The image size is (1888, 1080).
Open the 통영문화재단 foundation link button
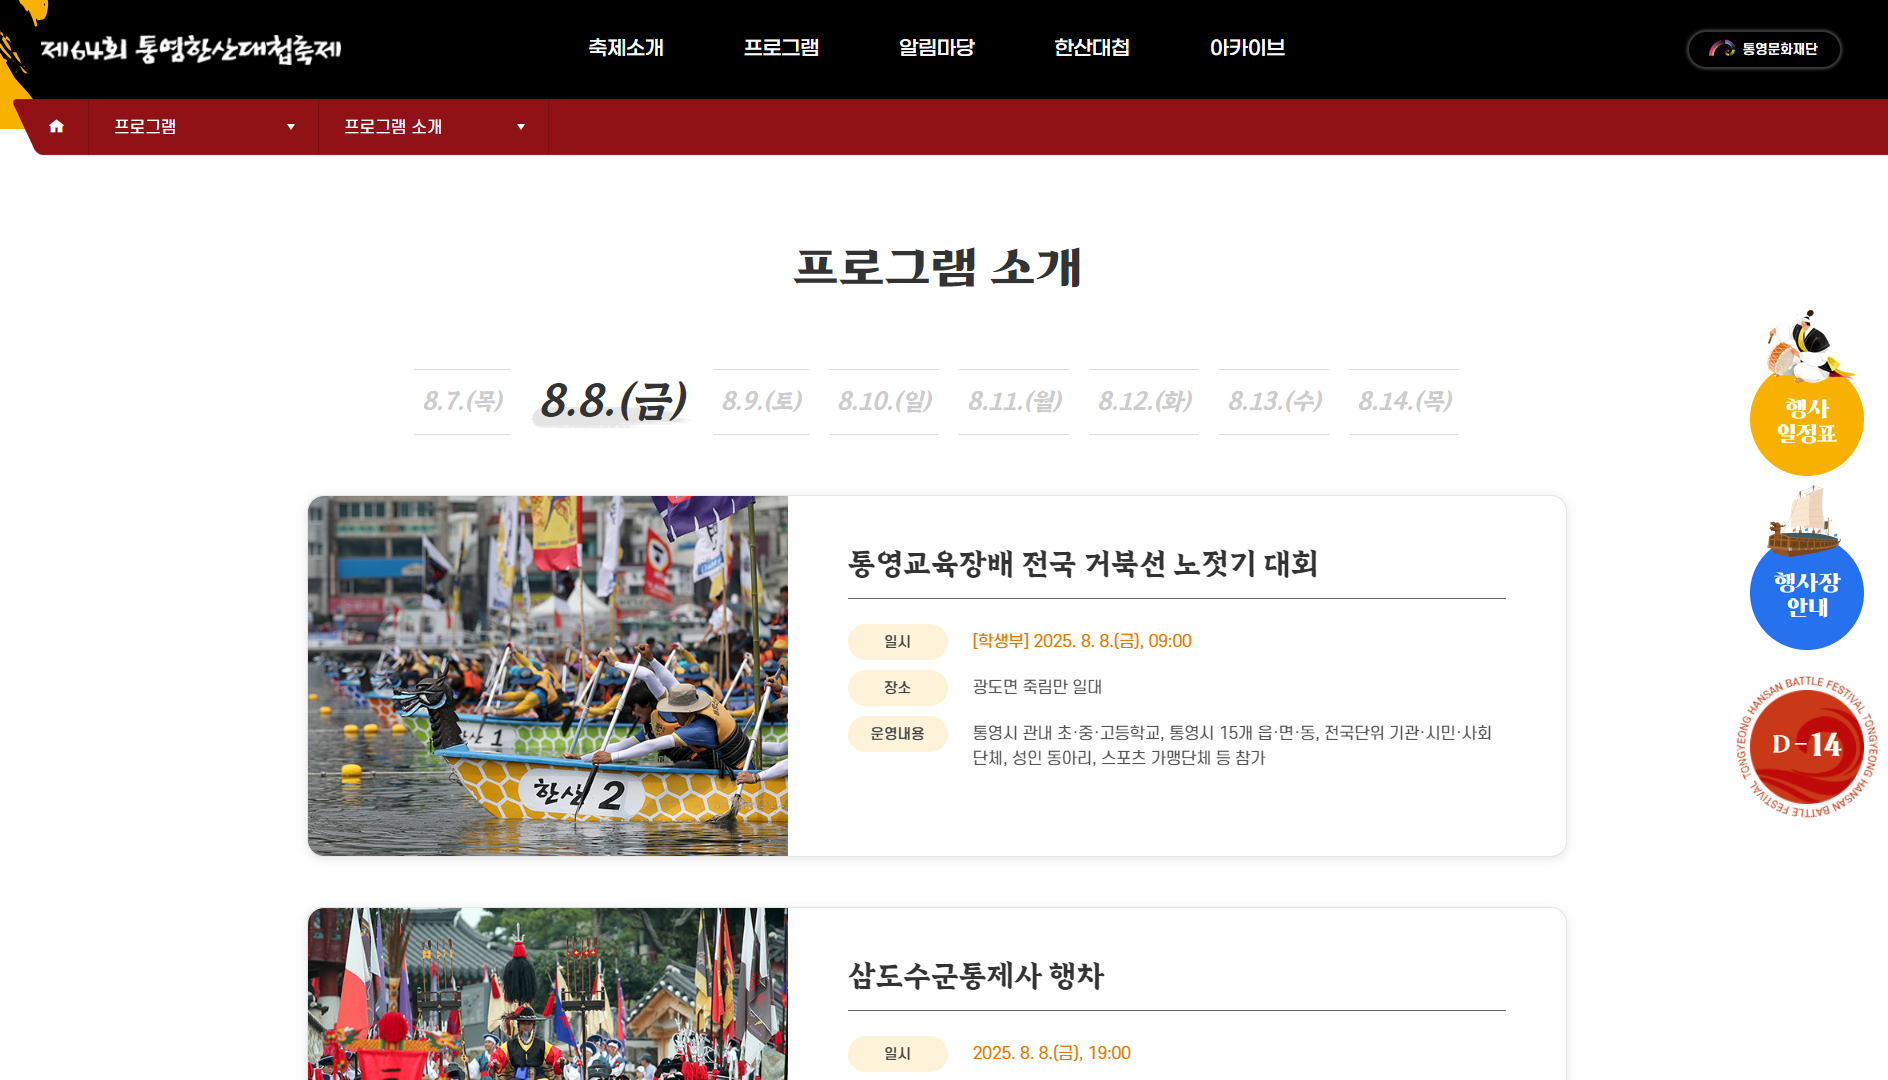1764,49
